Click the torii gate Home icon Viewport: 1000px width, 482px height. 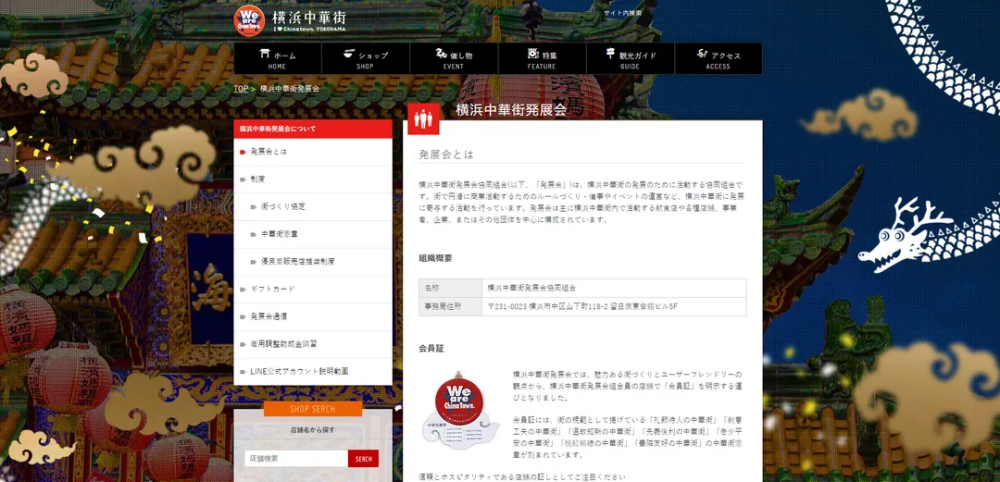click(265, 54)
